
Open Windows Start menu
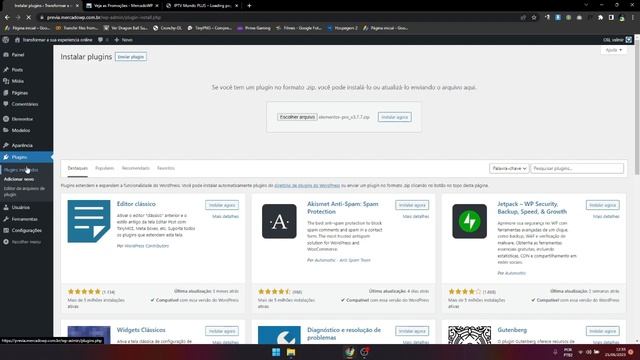click(x=276, y=352)
